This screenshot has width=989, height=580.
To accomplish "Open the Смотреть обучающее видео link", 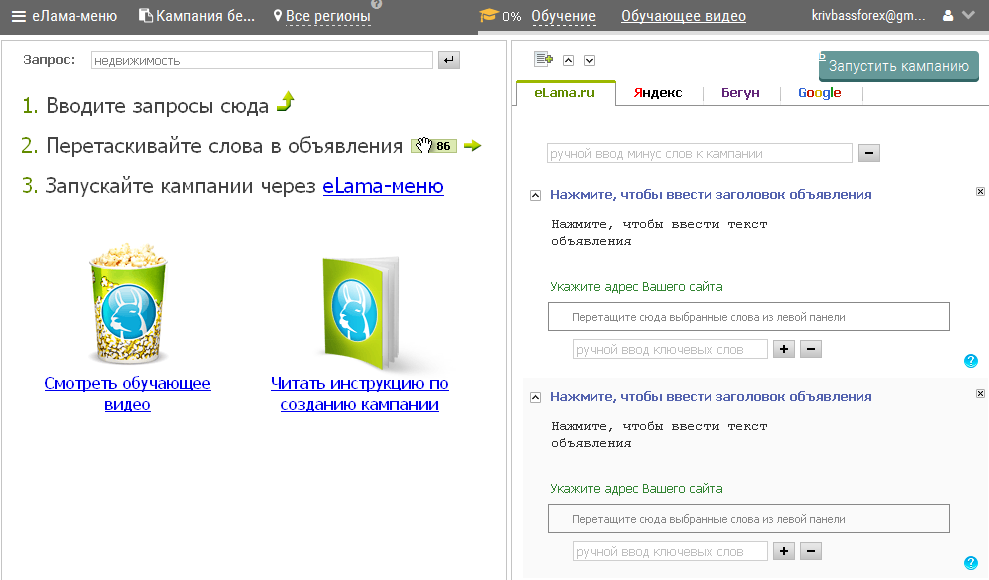I will (x=127, y=392).
